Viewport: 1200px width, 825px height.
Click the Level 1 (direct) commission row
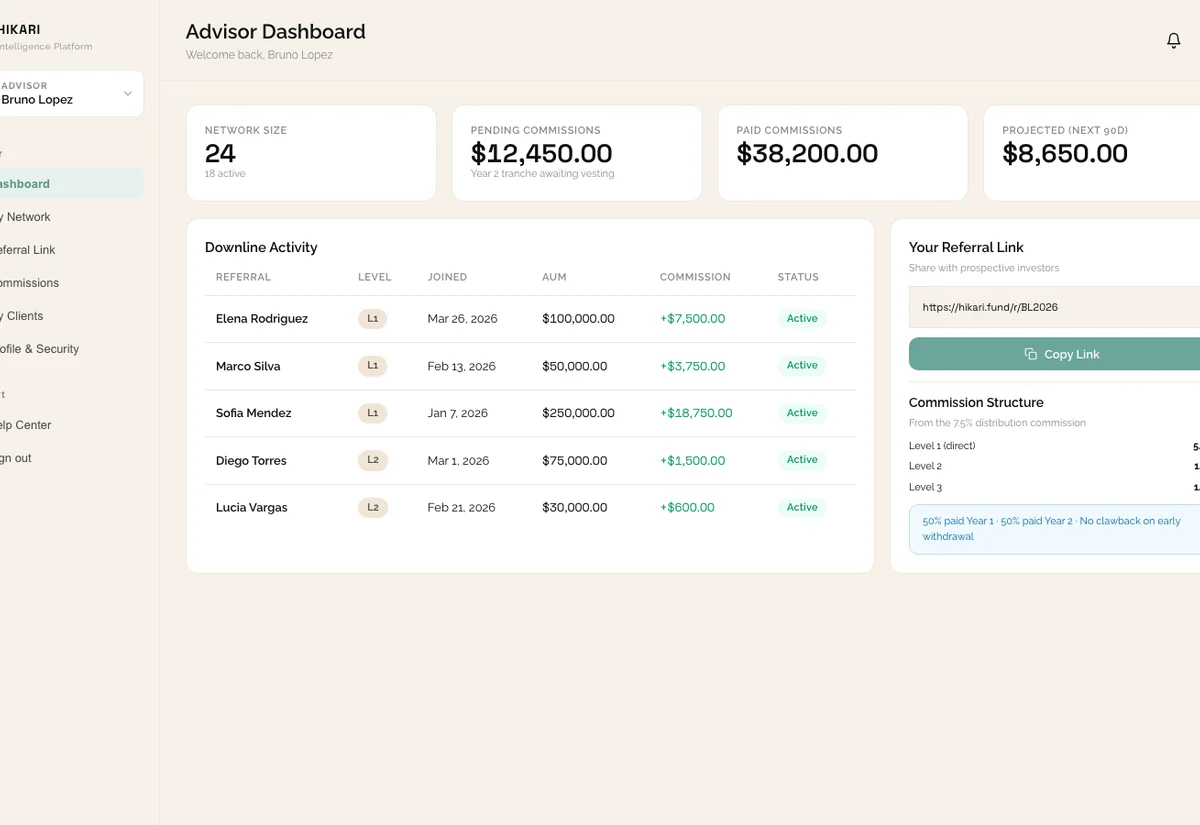pos(1054,446)
